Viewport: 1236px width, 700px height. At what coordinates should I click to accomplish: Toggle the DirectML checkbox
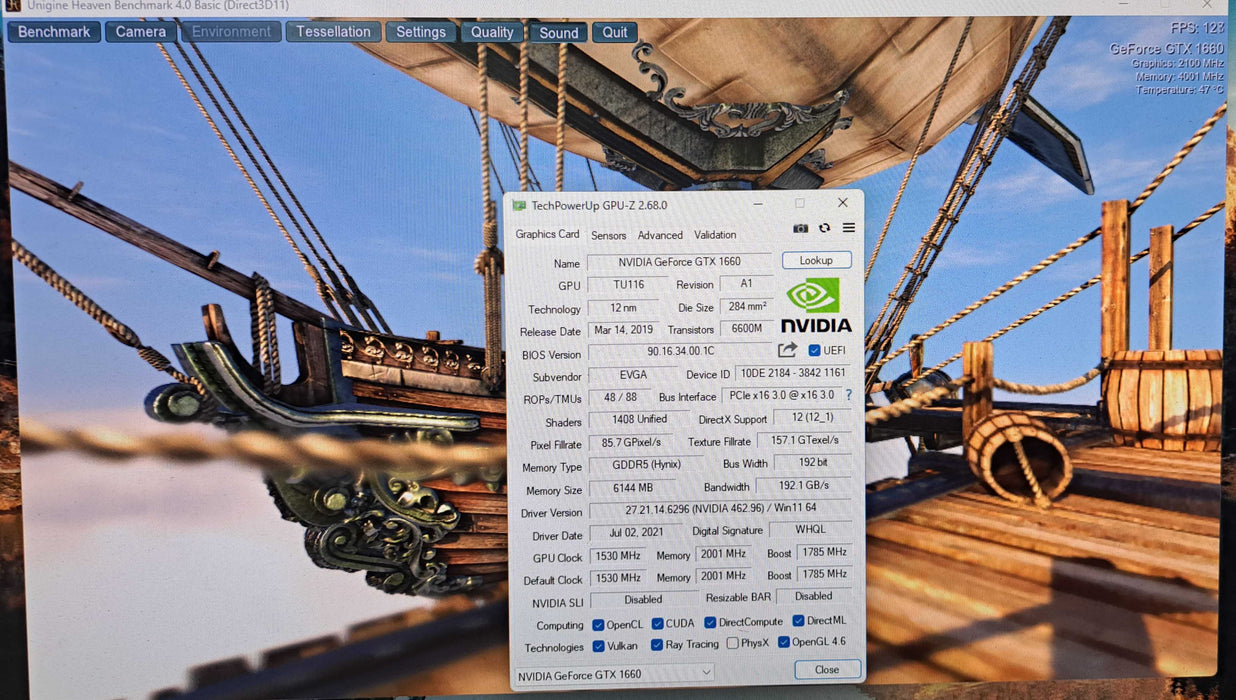coord(798,620)
